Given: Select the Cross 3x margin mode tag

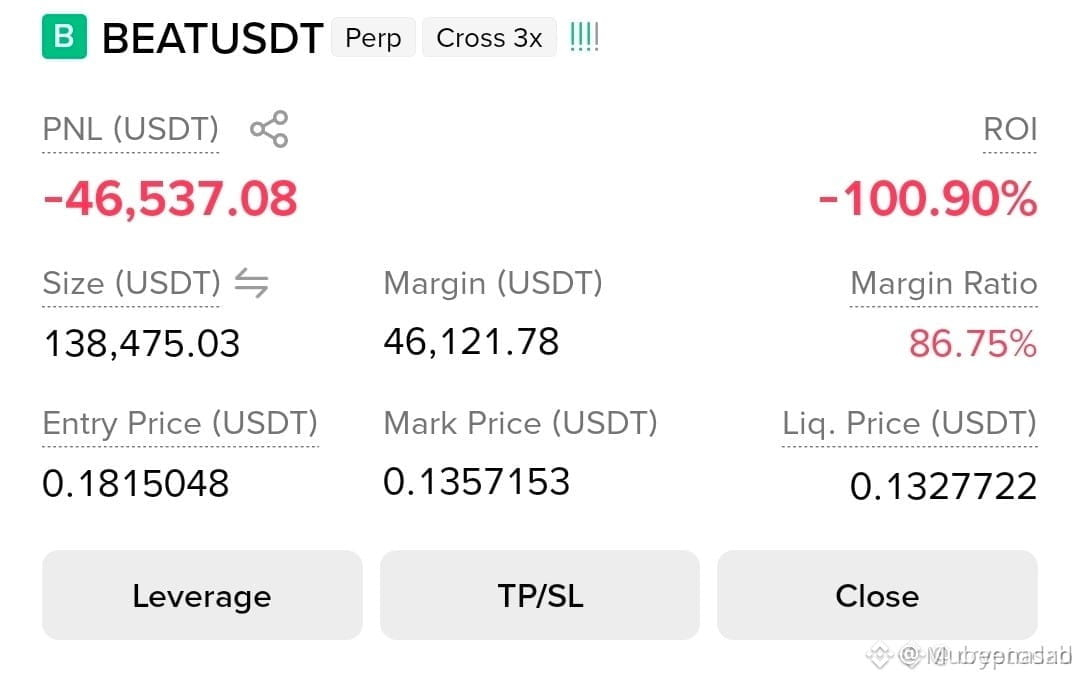Looking at the screenshot, I should [489, 37].
